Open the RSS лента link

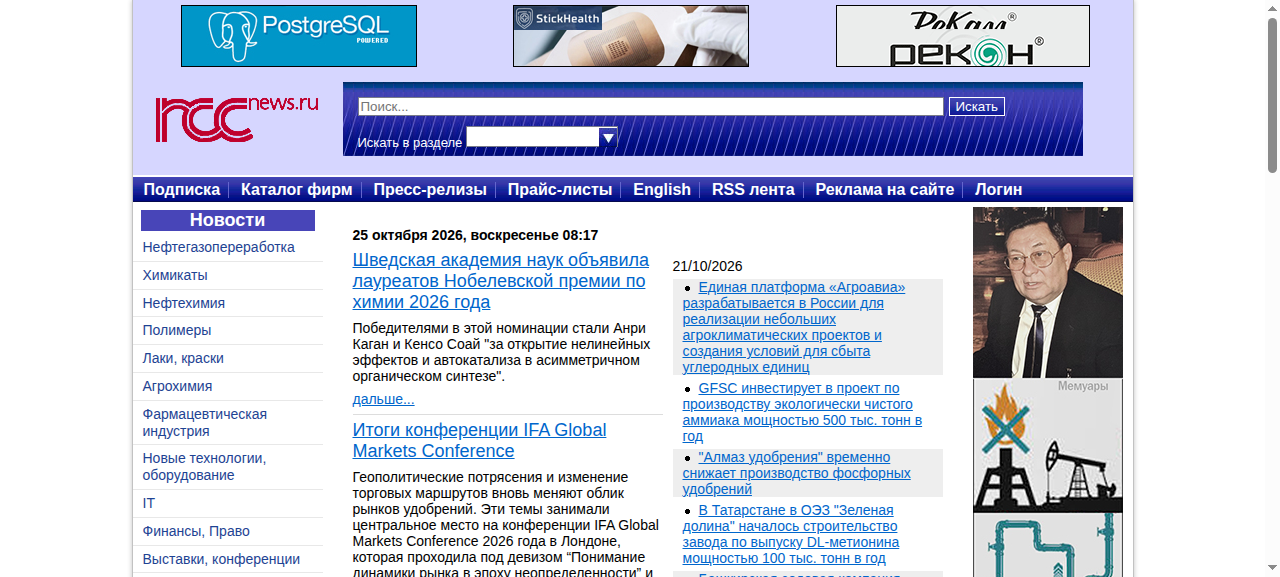[753, 190]
